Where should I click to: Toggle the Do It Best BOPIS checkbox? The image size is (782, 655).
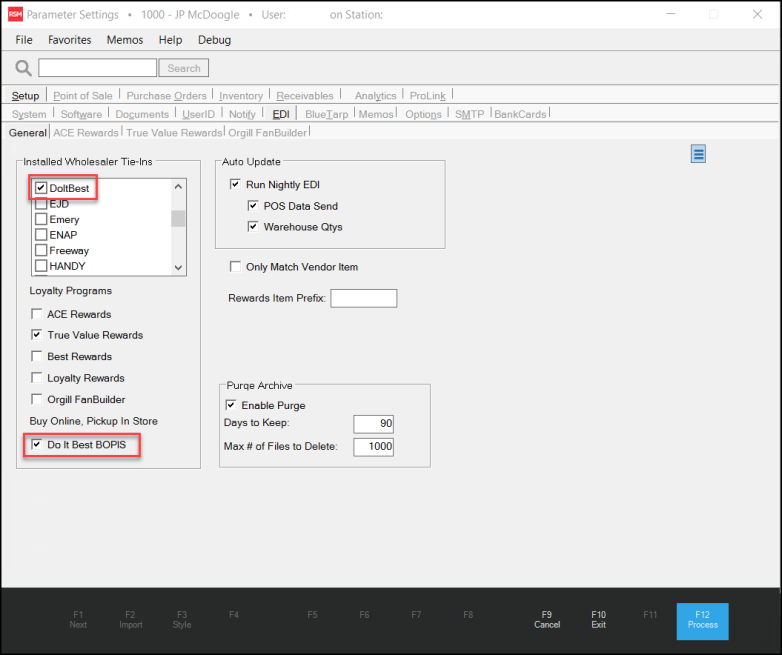pyautogui.click(x=37, y=444)
